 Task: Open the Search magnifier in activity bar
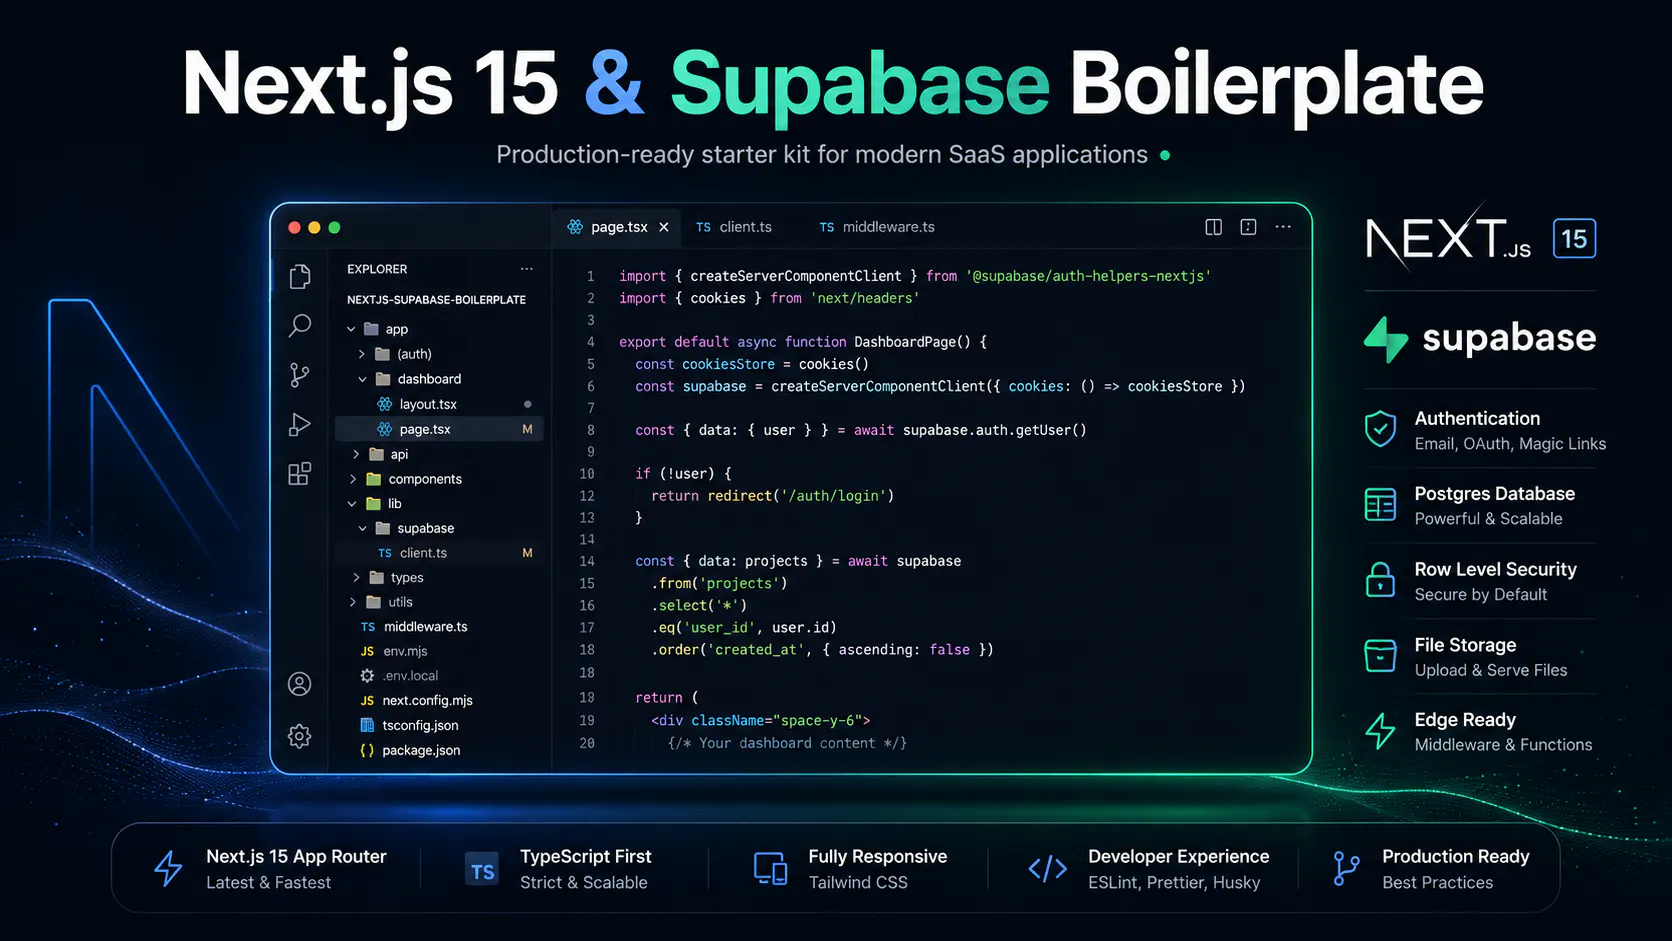300,326
